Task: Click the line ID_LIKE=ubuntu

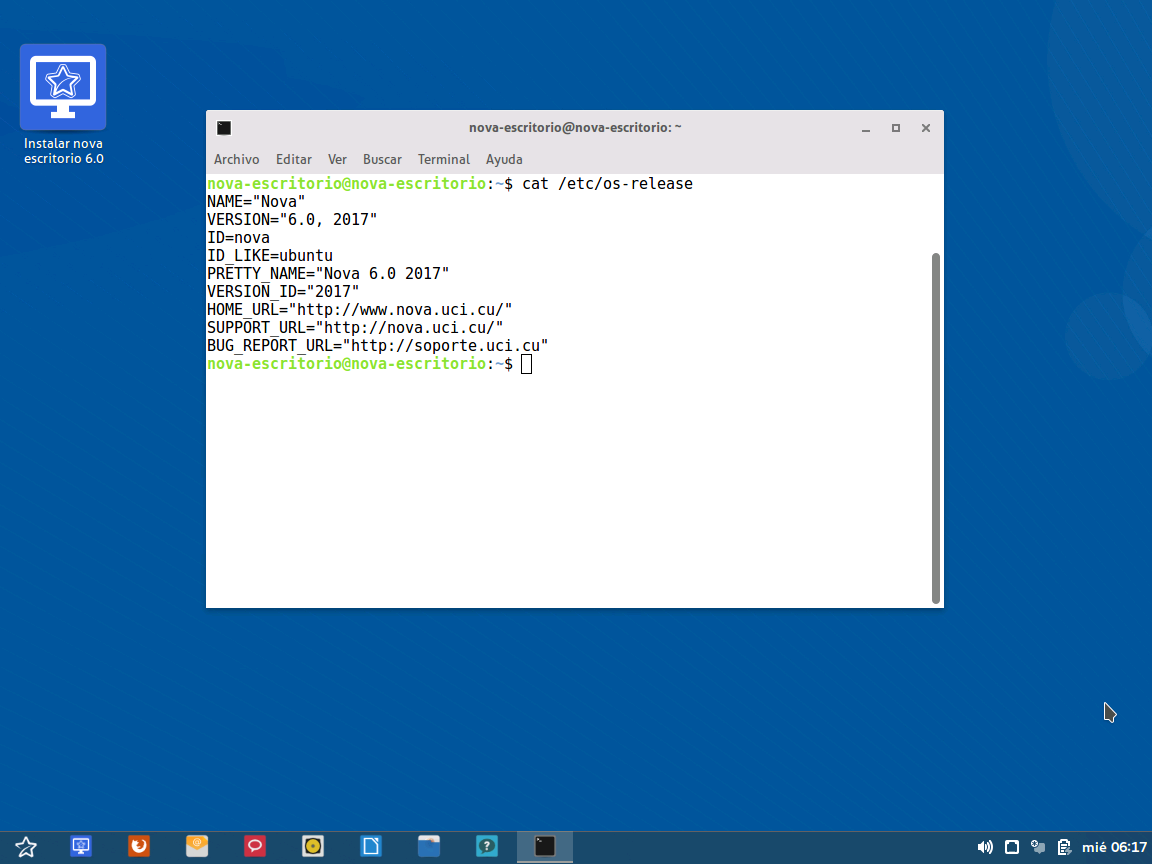Action: click(x=270, y=256)
